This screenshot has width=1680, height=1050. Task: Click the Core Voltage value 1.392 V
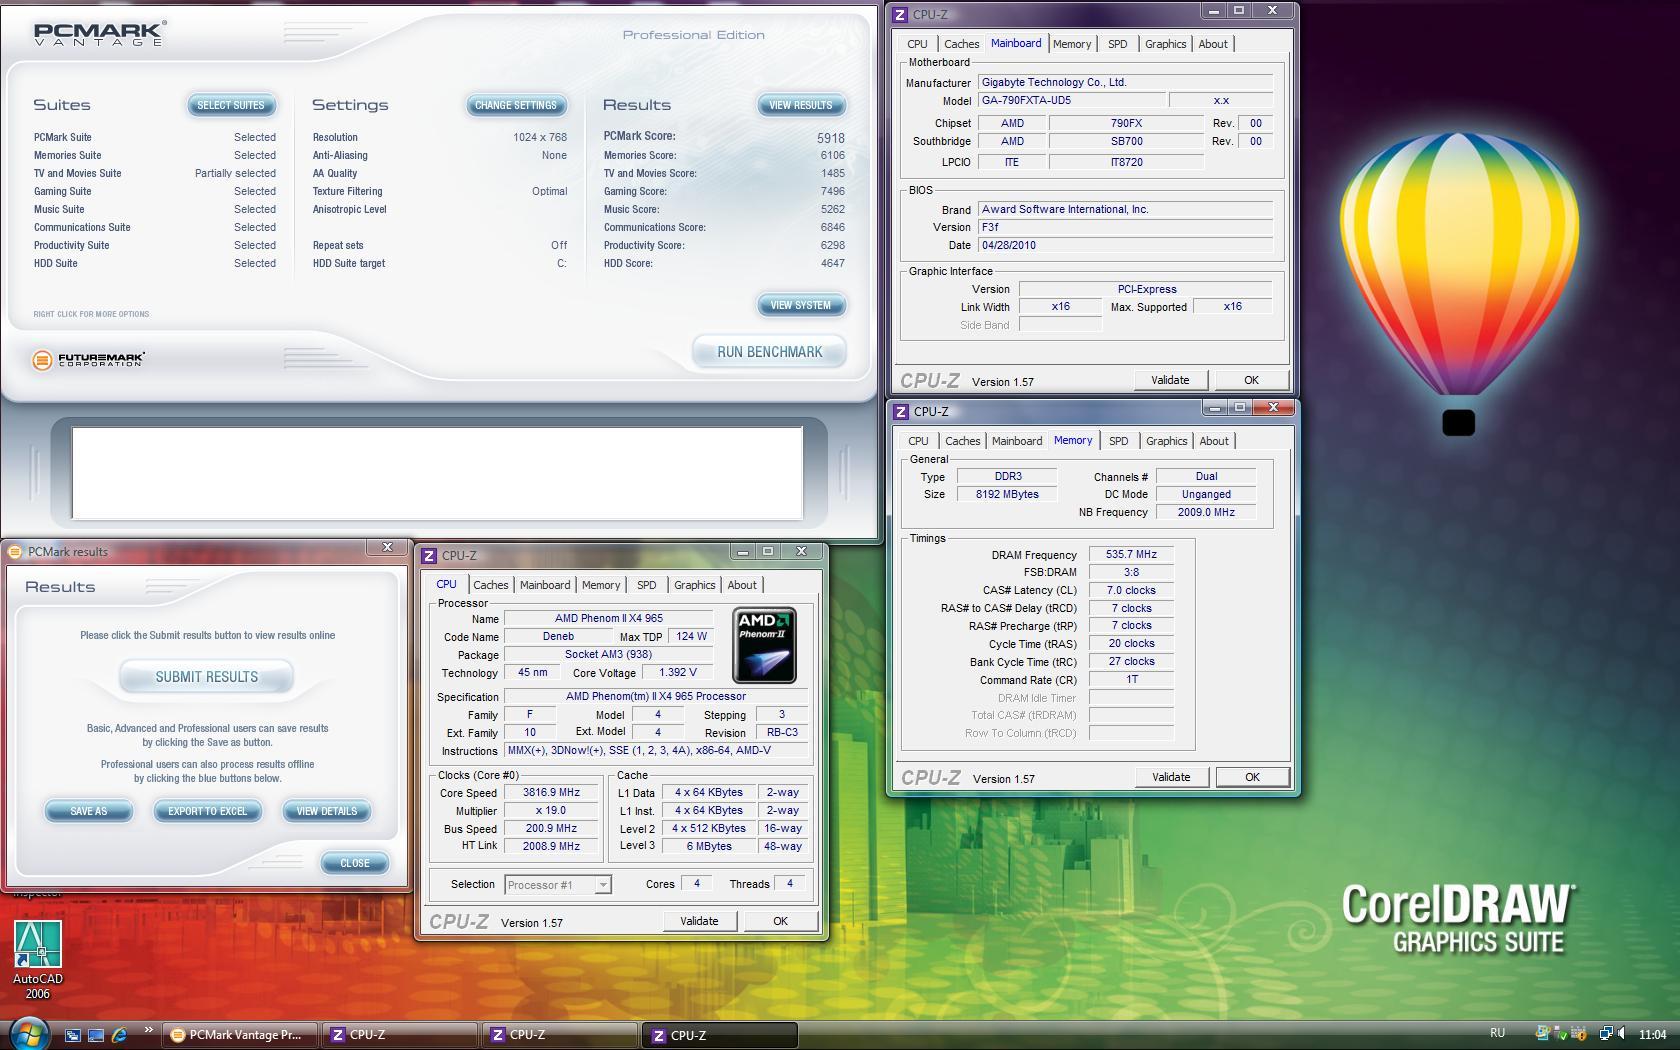click(678, 673)
